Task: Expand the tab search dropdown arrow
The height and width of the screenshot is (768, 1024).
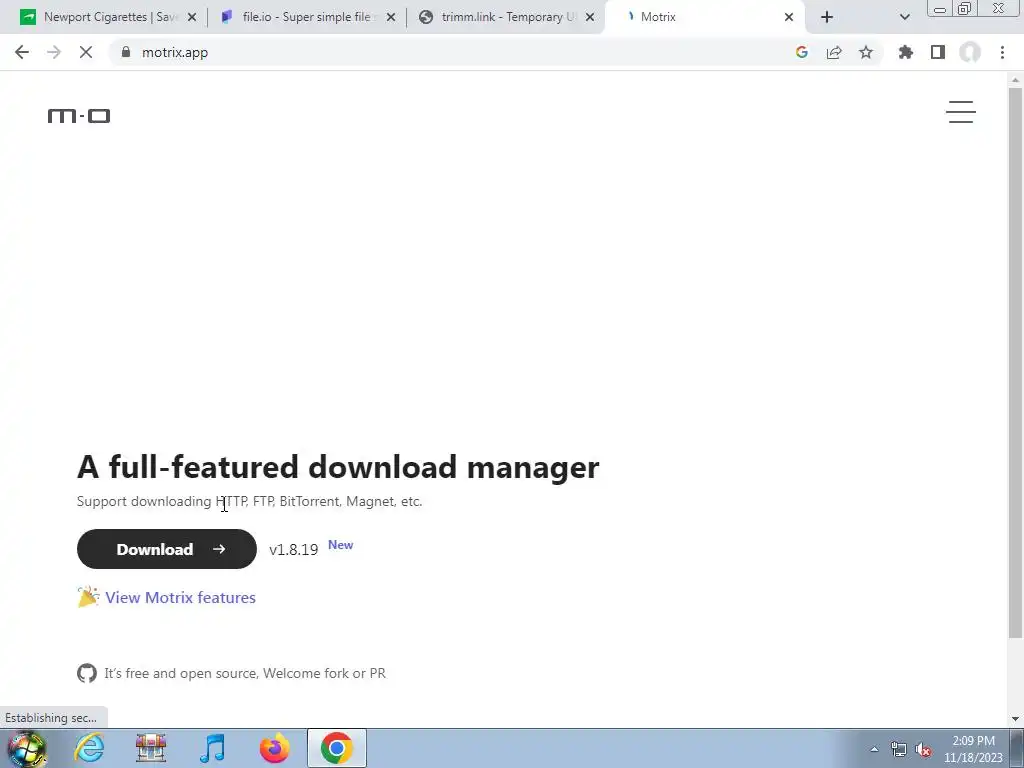Action: (904, 18)
